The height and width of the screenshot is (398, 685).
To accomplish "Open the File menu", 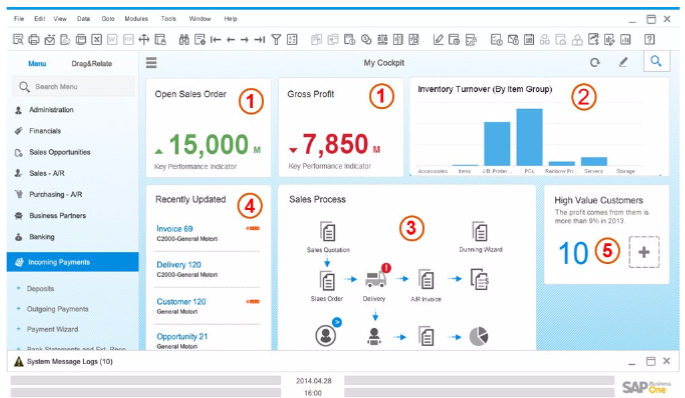I will tap(19, 19).
